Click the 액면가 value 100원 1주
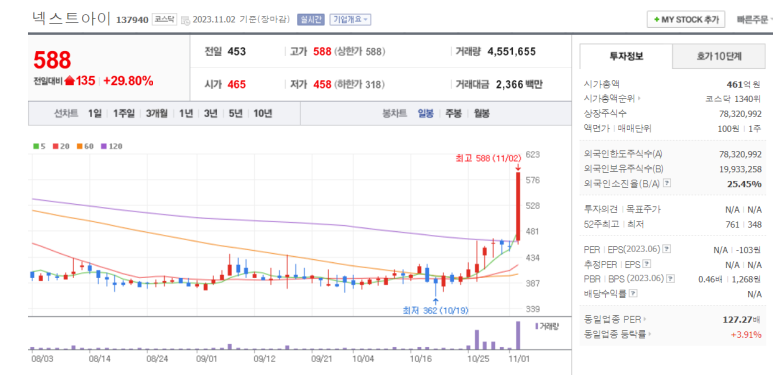Viewport: 773px width, 375px height. (739, 129)
